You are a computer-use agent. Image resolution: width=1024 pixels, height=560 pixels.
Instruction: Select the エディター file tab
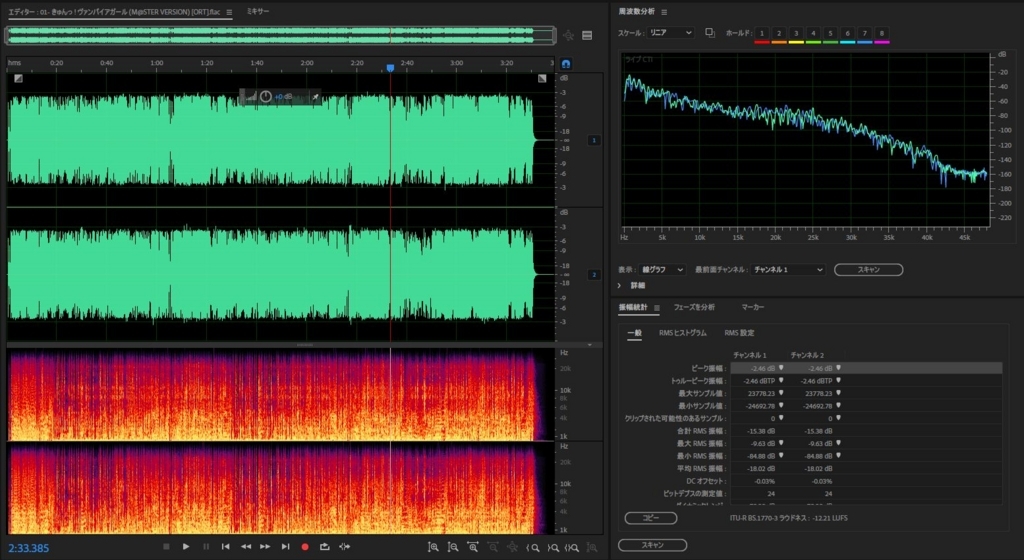click(114, 12)
